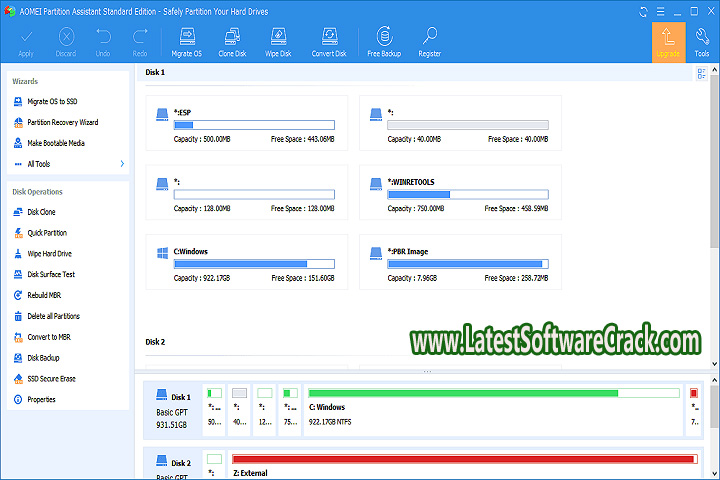Select the C:Windows partition card
This screenshot has width=720, height=480.
(x=247, y=263)
